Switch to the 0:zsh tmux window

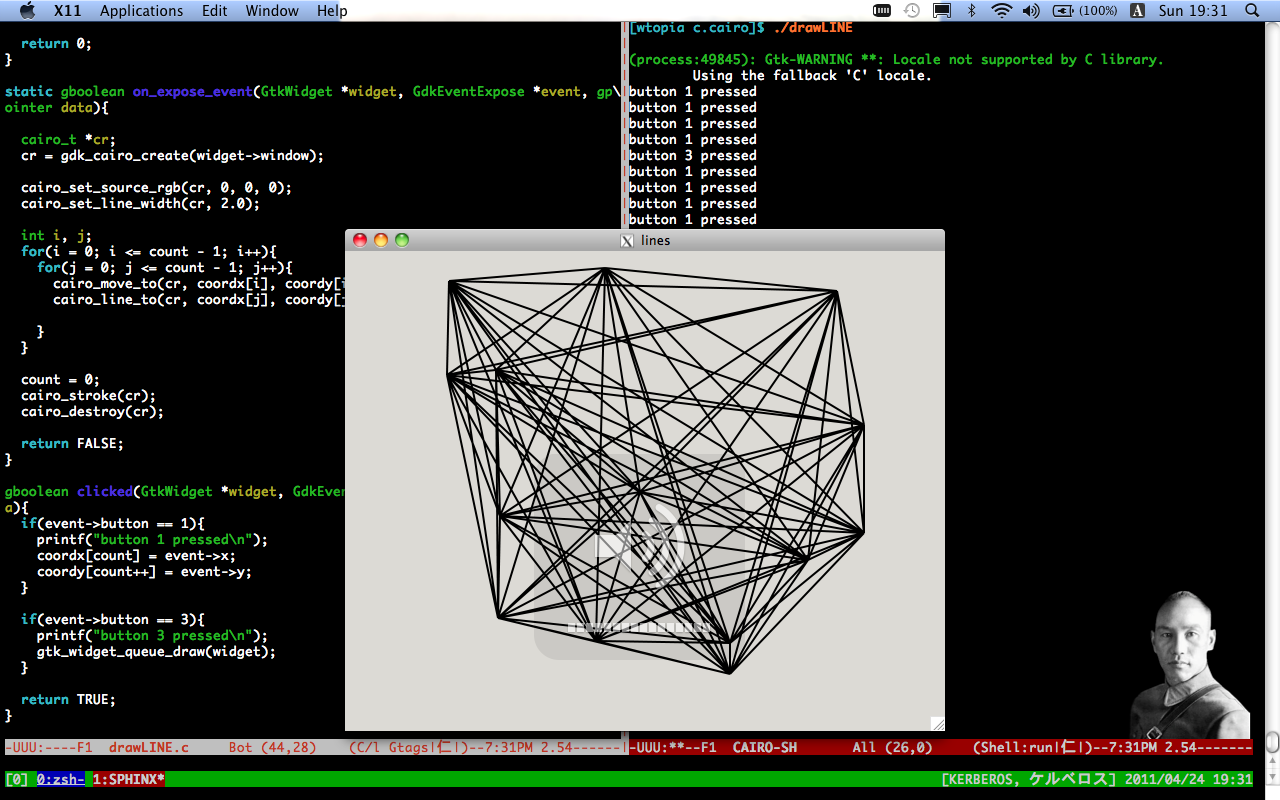pos(61,779)
